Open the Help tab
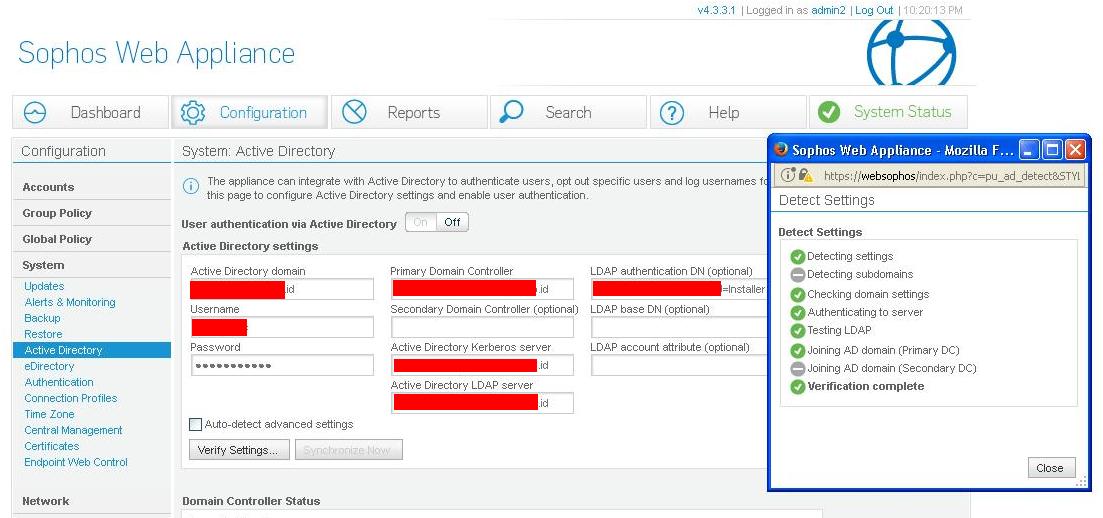This screenshot has width=1103, height=518. [728, 112]
